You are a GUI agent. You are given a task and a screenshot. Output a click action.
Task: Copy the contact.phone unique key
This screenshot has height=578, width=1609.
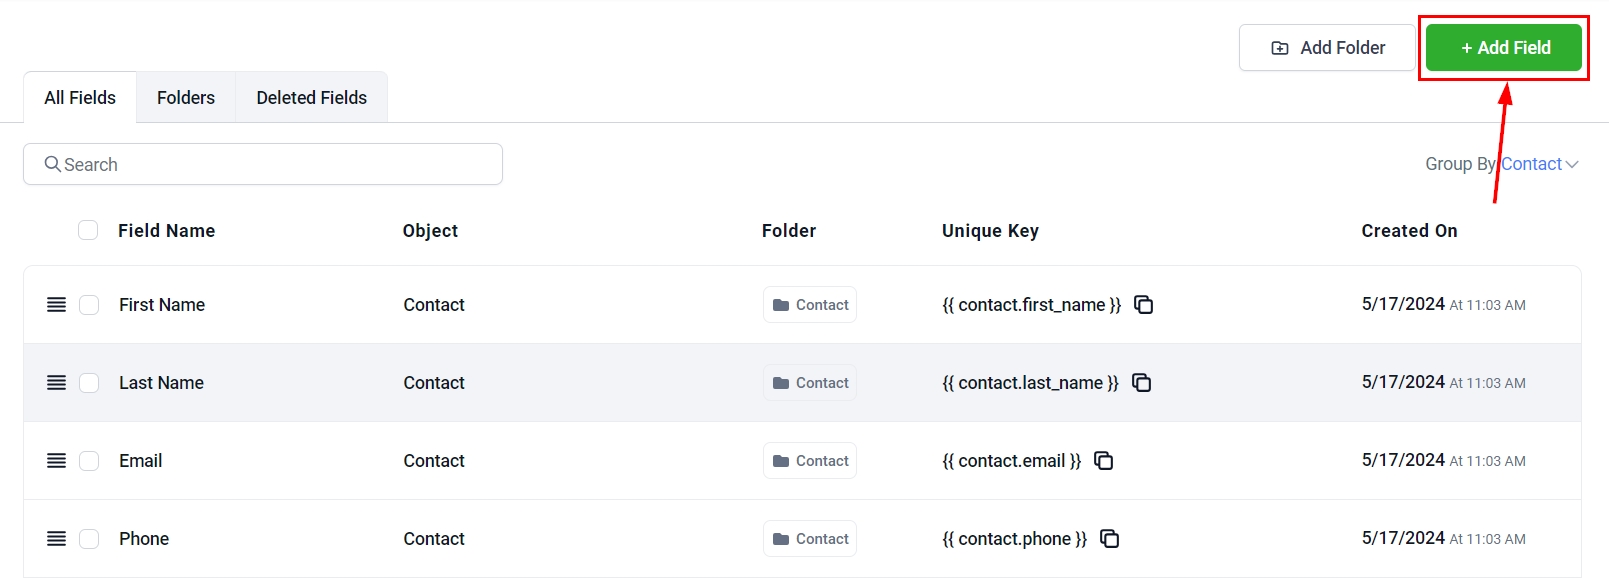1110,539
